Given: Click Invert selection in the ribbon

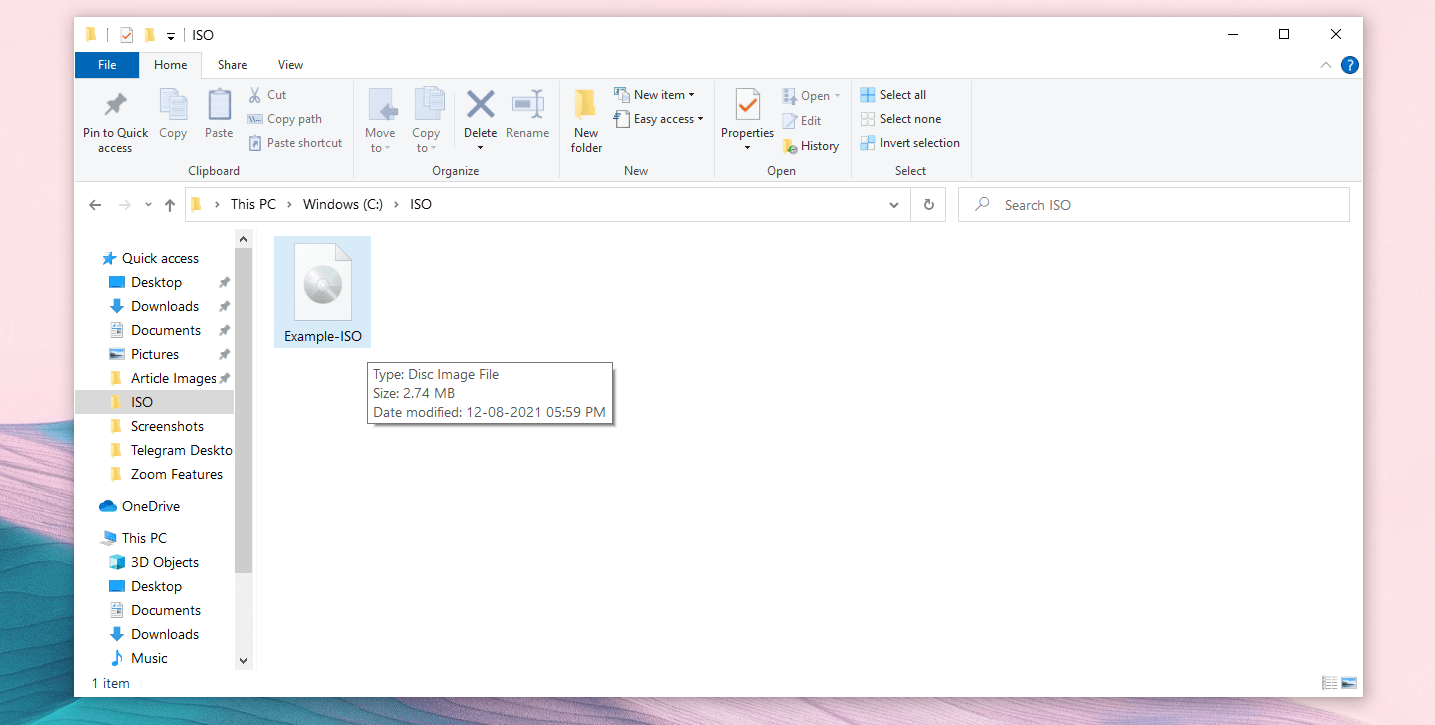Looking at the screenshot, I should (x=910, y=143).
